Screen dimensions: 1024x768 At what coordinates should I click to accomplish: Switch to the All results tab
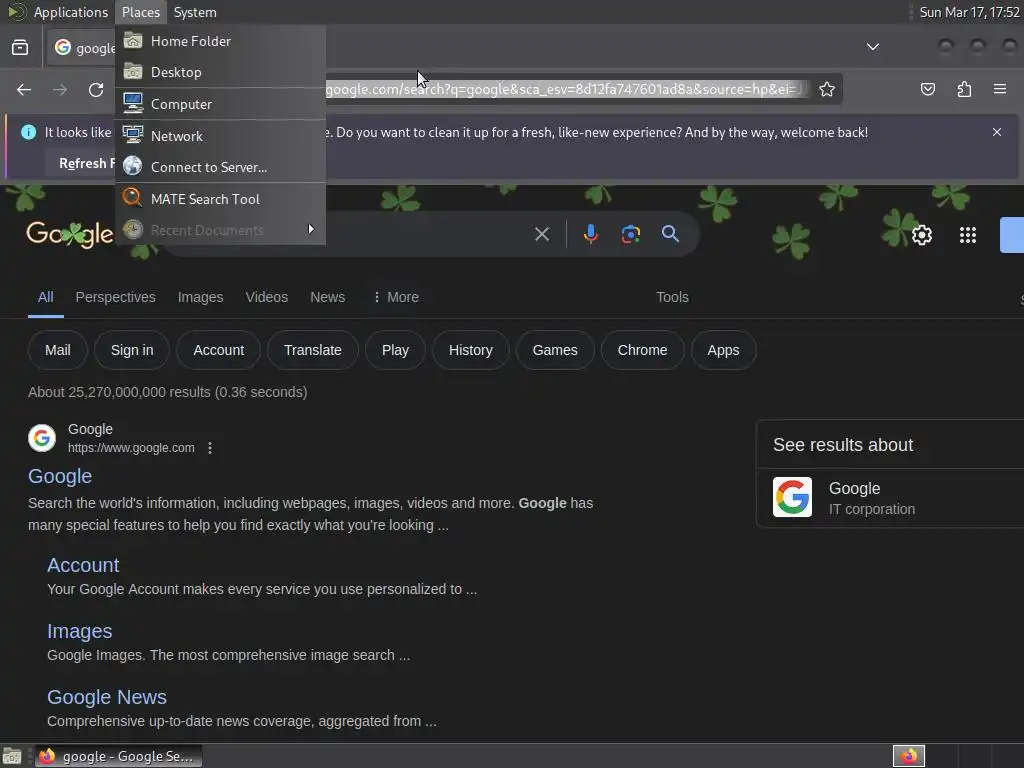[46, 297]
